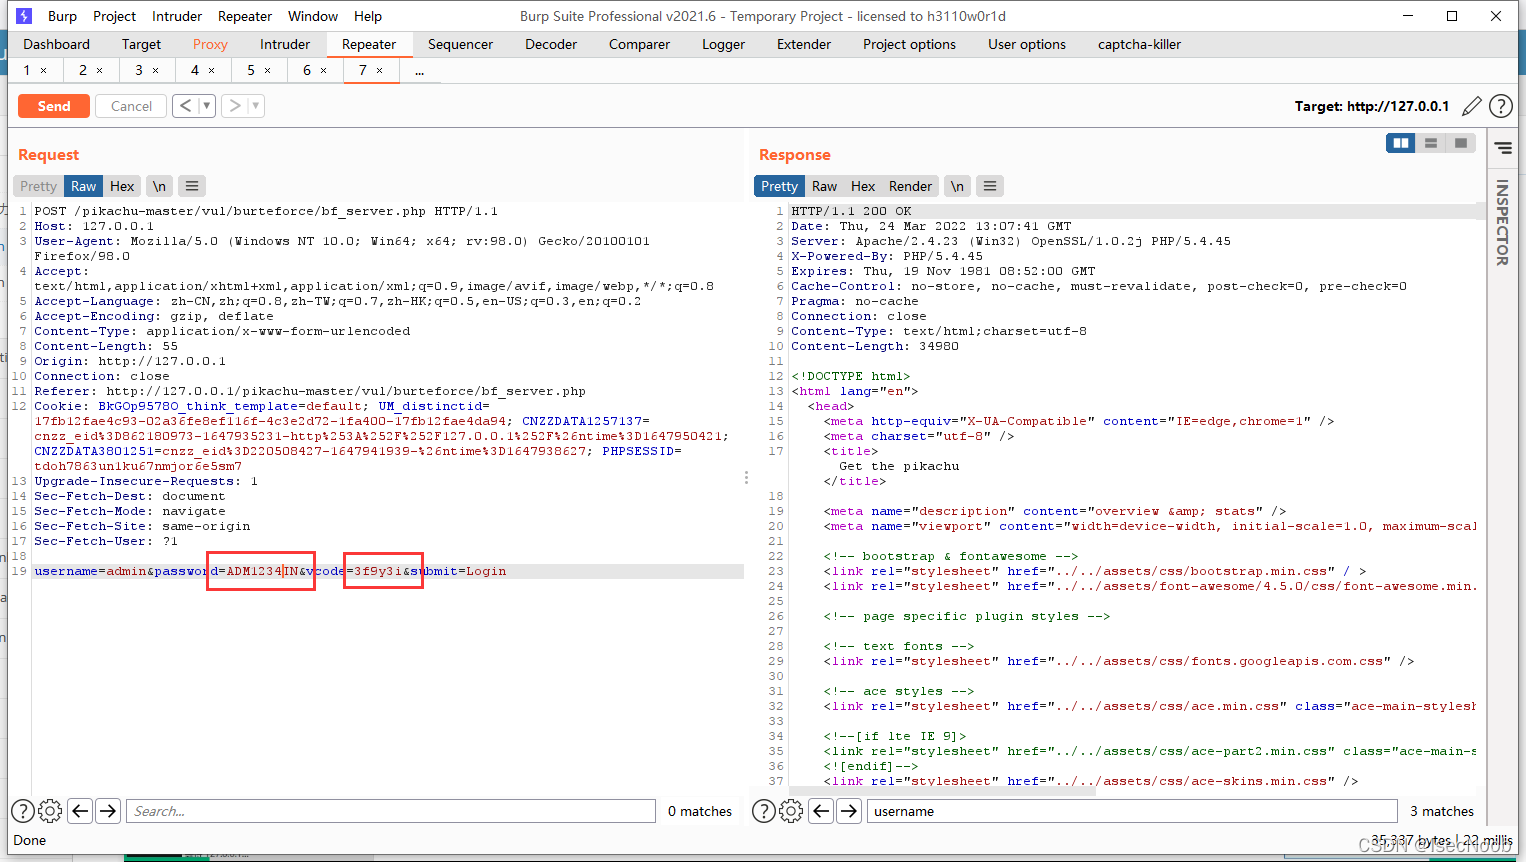Open Response search settings gear
Screen dimensions: 1526x862
click(x=791, y=811)
